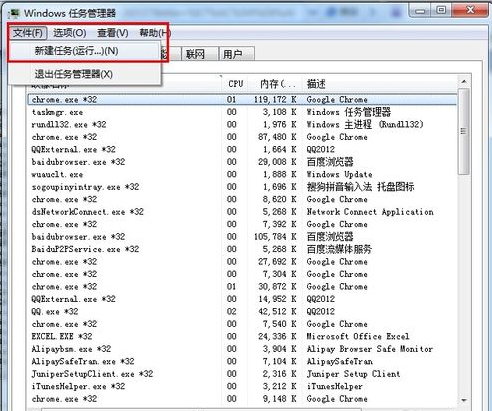Image resolution: width=492 pixels, height=411 pixels.
Task: Click the iTunesHelper description cell
Action: tap(334, 386)
